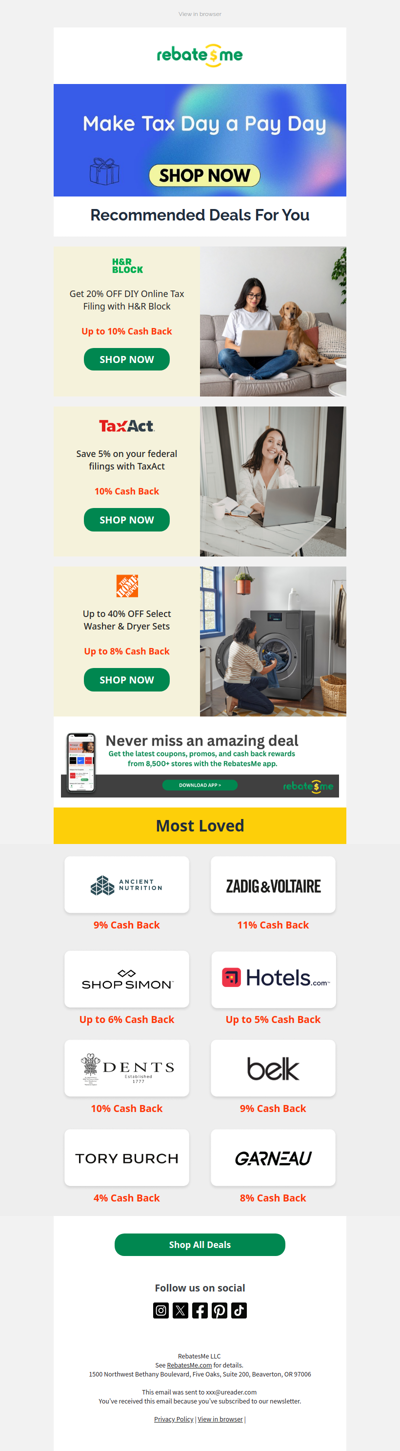This screenshot has width=400, height=1451.
Task: Click the TaxAct logo
Action: coord(127,426)
